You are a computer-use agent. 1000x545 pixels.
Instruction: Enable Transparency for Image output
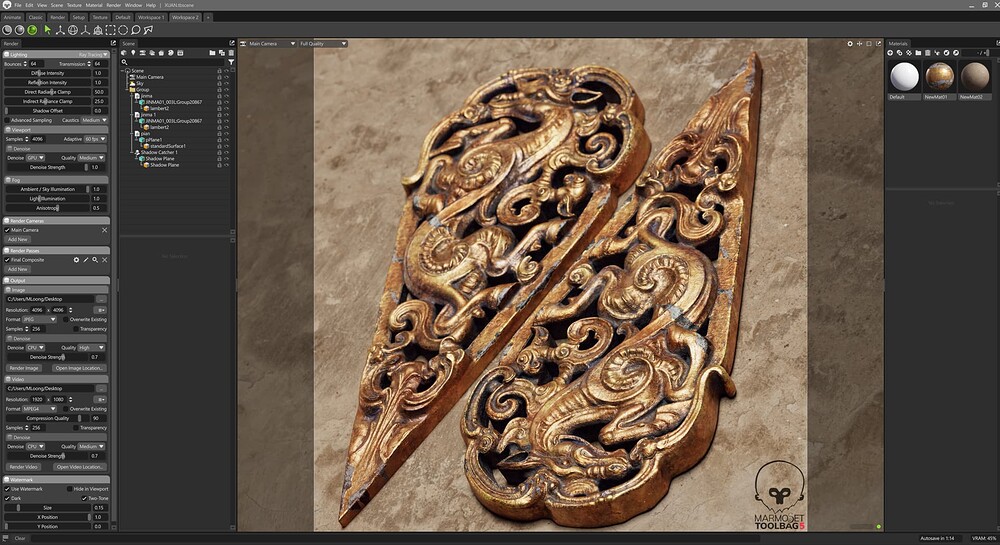pos(76,329)
